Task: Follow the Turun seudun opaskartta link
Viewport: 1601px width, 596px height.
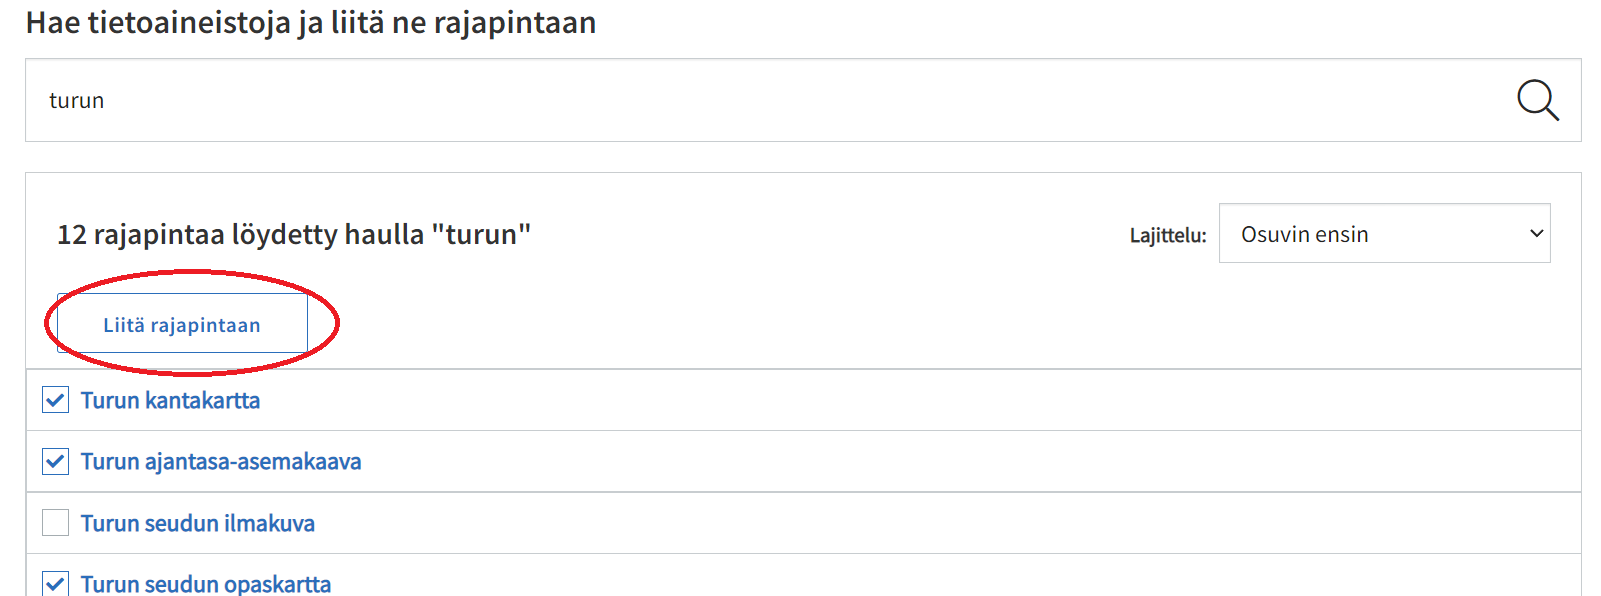Action: pyautogui.click(x=205, y=584)
